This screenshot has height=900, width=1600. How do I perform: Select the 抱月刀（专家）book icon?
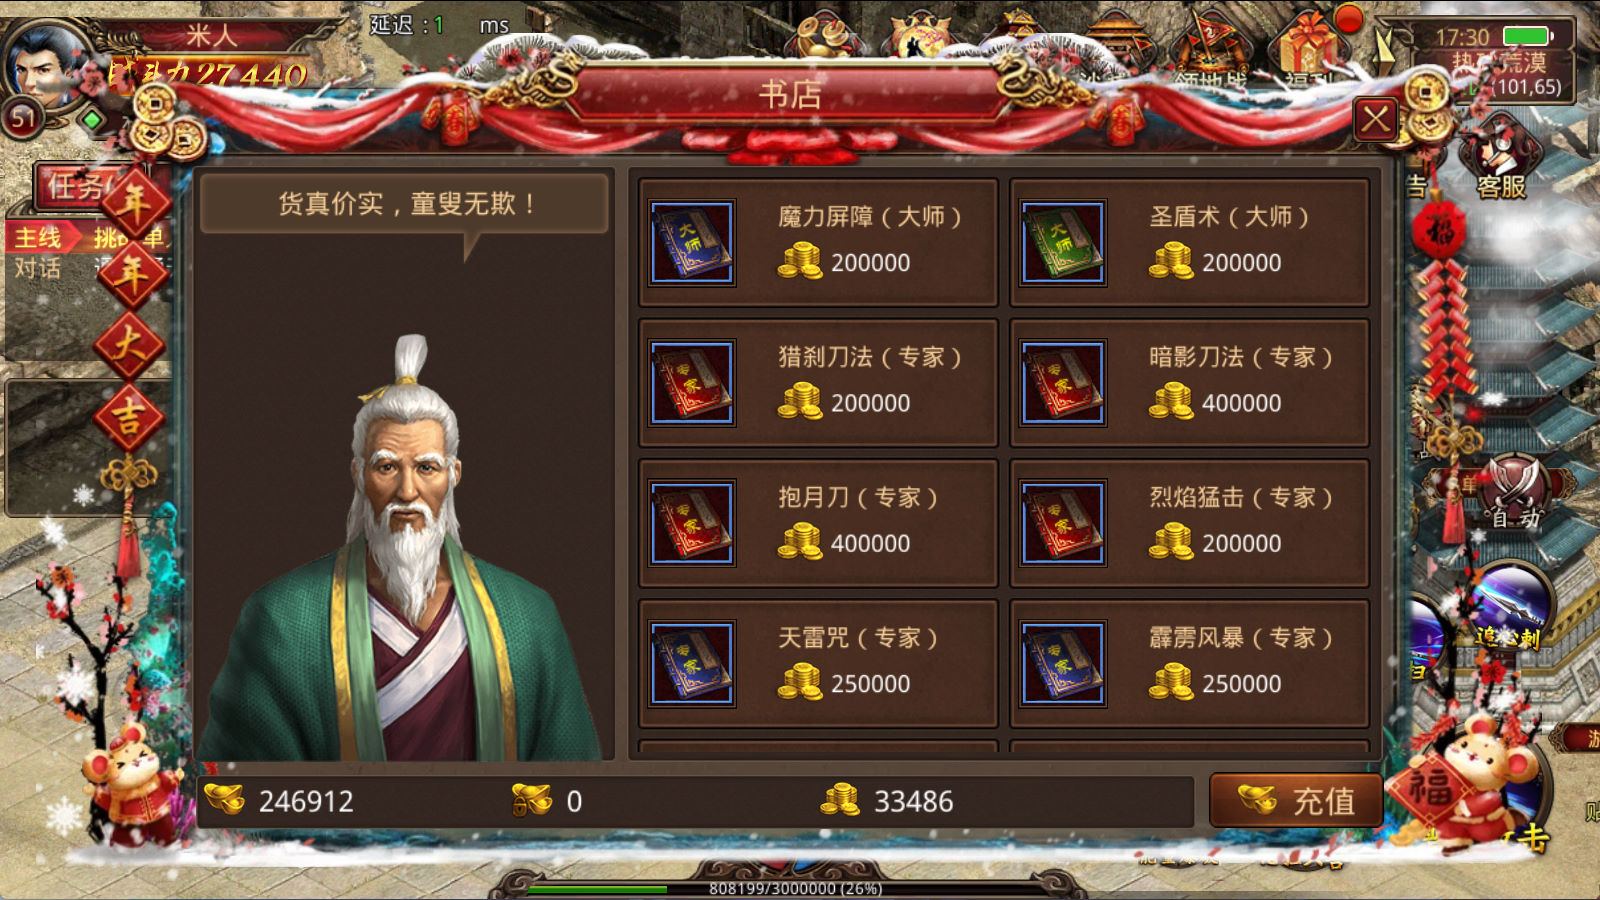[x=692, y=523]
